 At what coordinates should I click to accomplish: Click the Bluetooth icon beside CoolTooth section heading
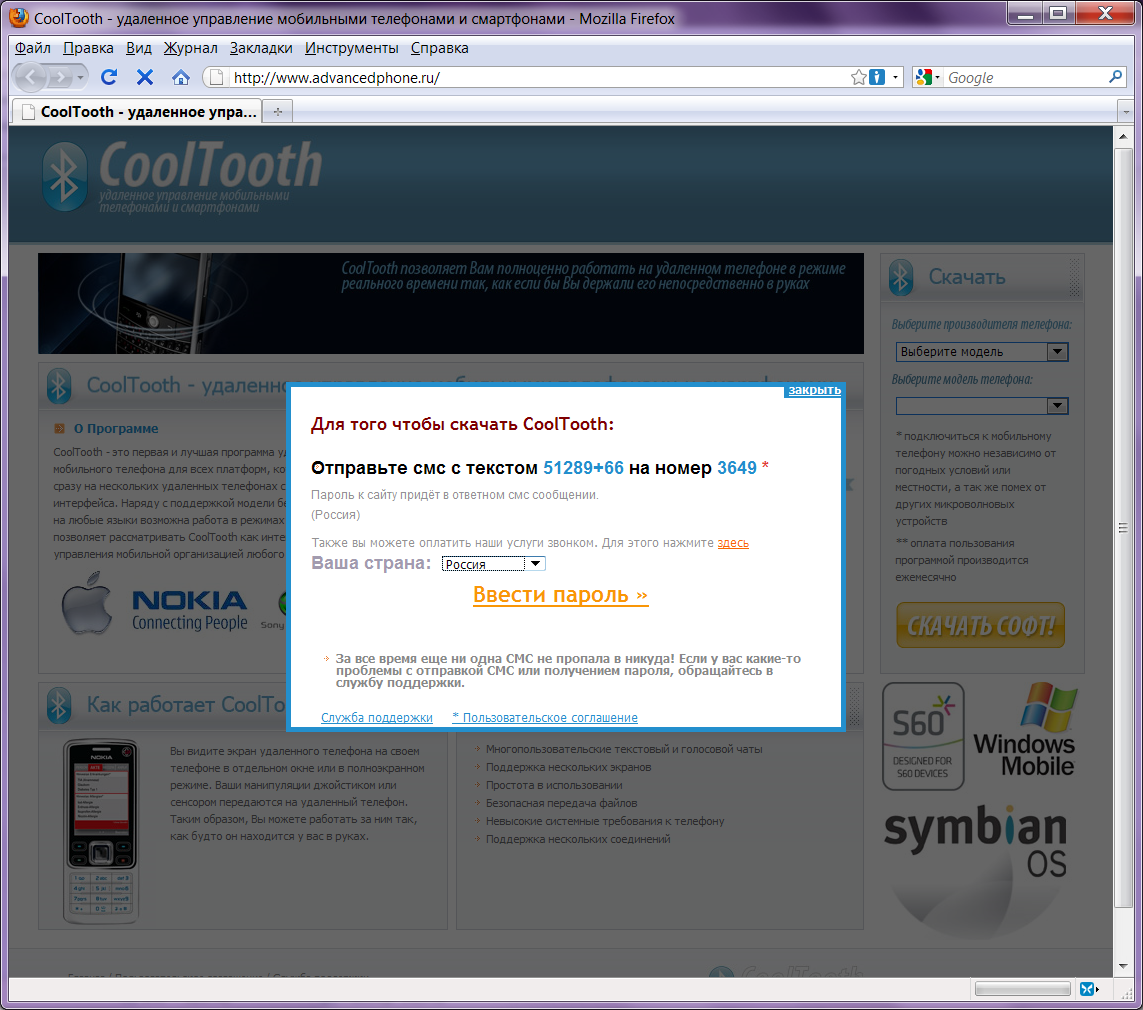click(59, 385)
